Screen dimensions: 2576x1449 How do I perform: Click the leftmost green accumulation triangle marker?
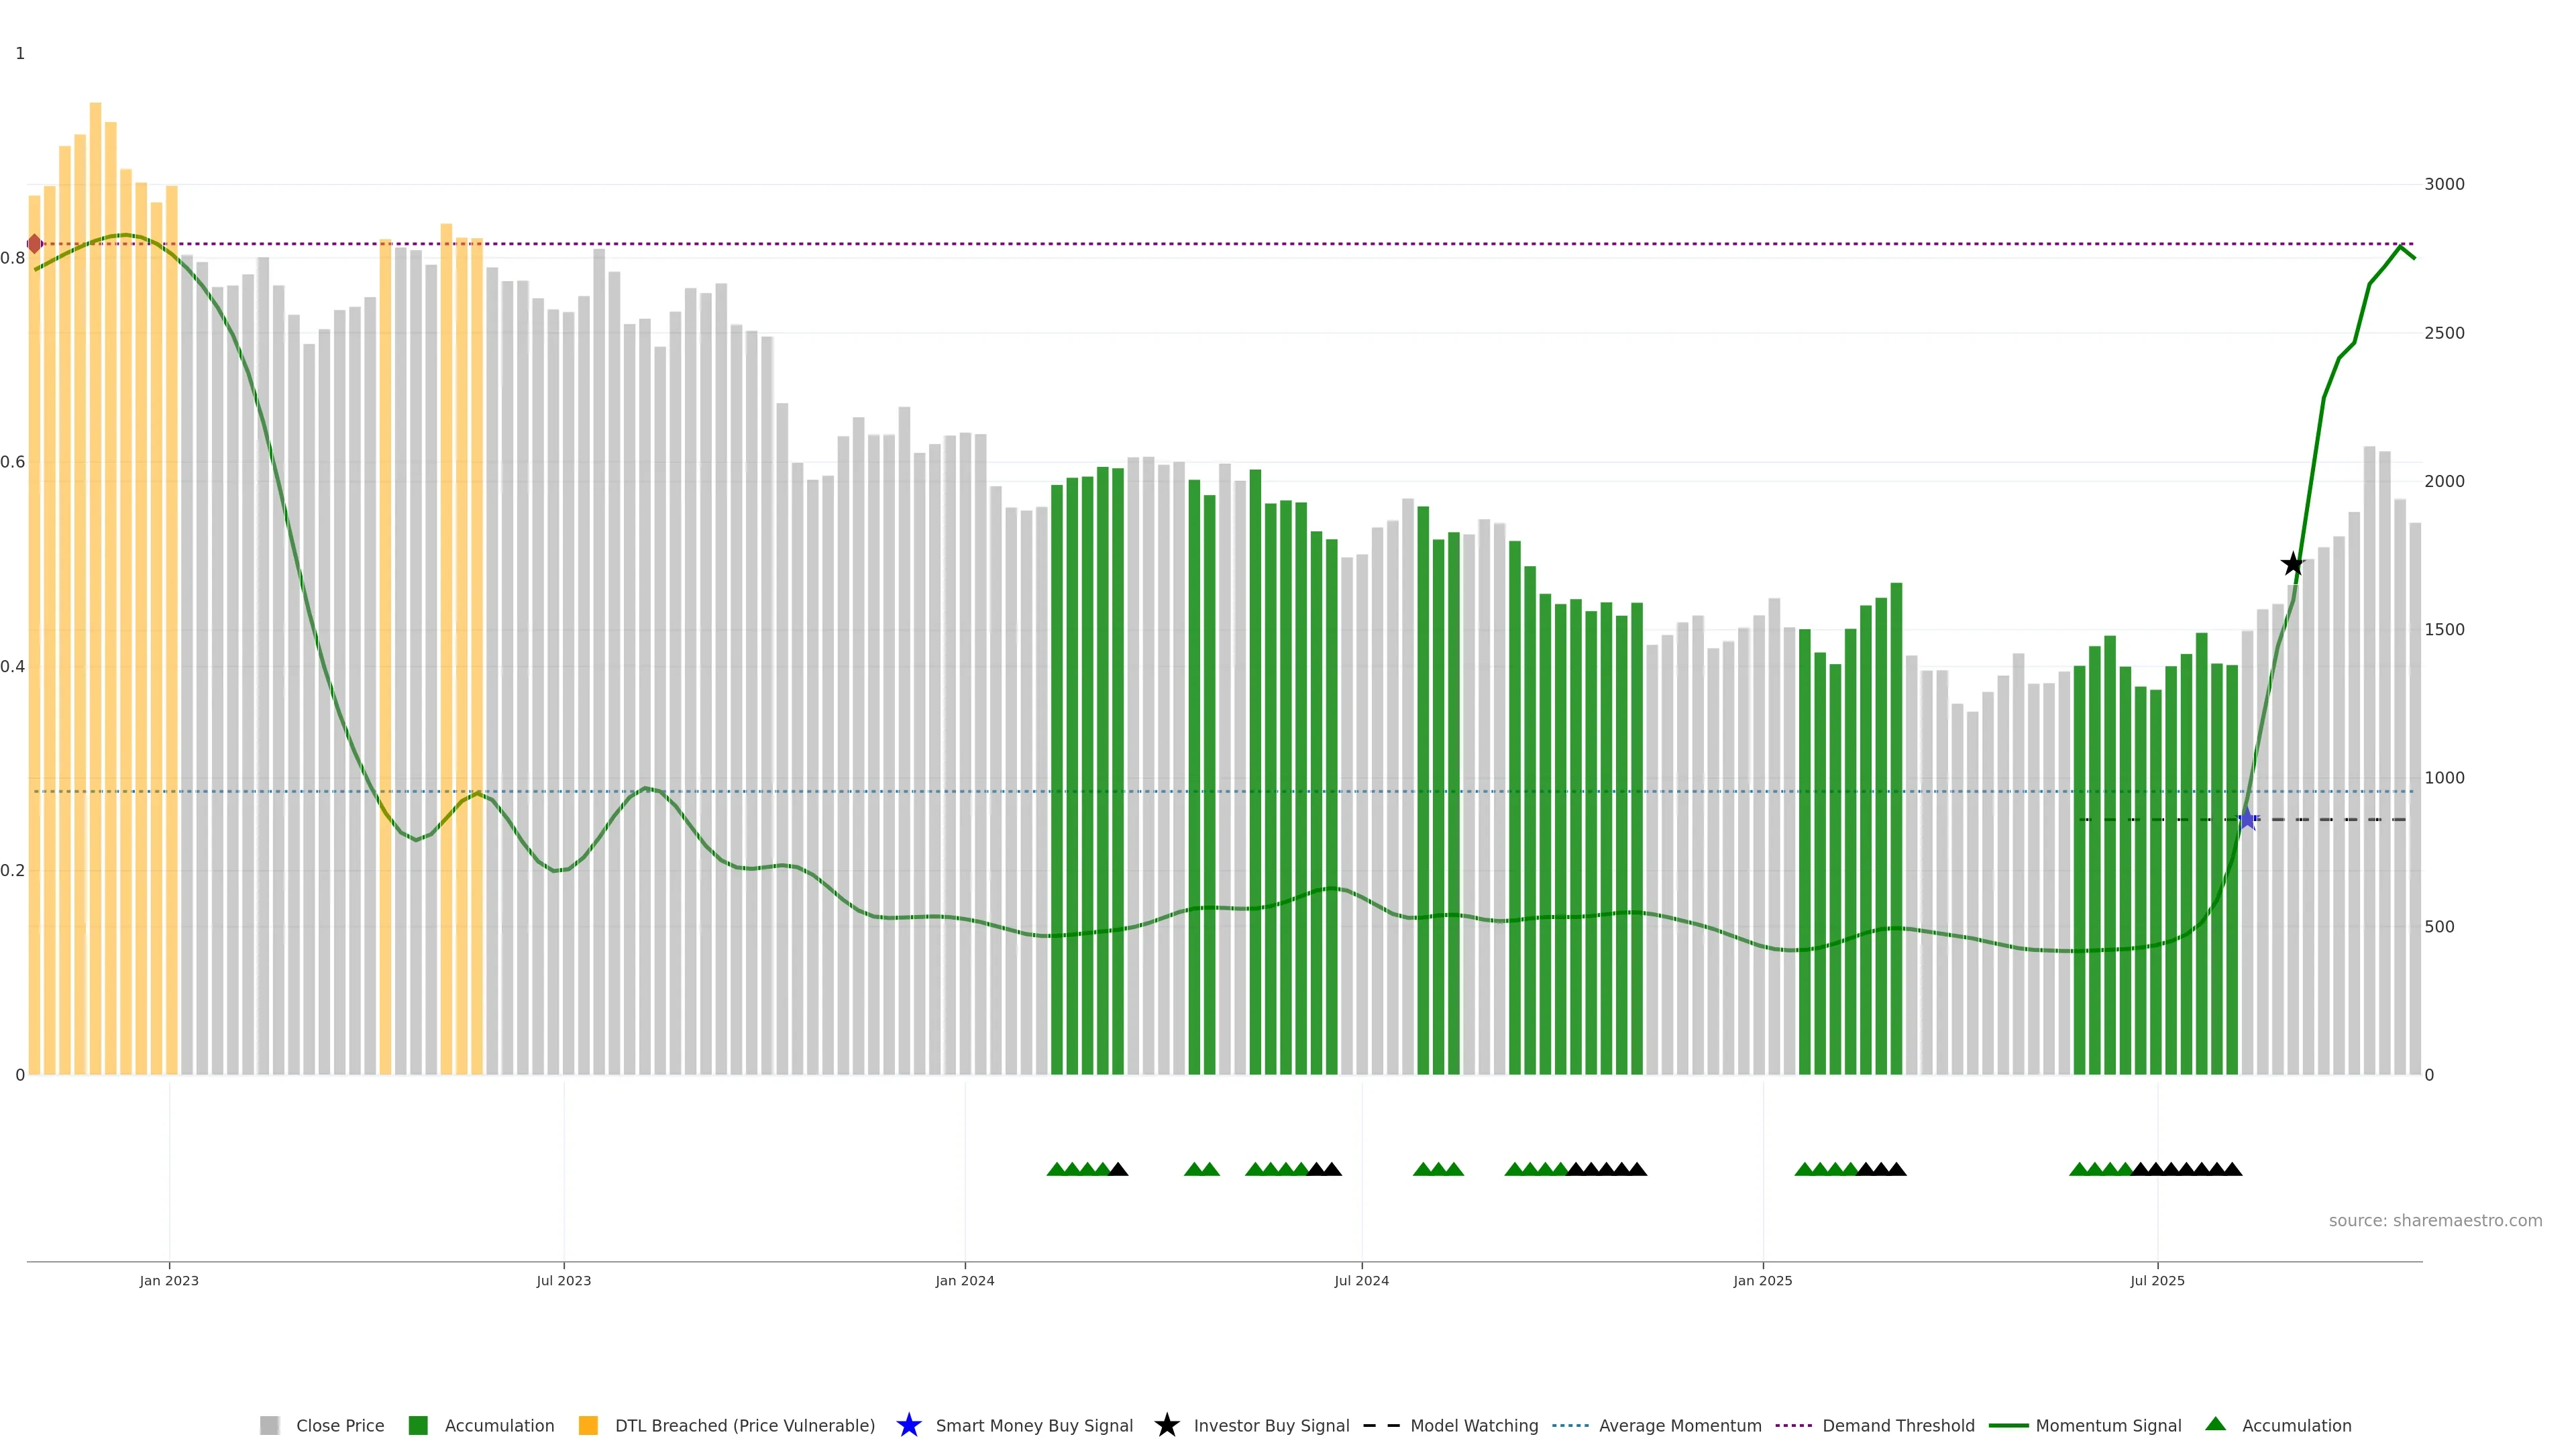(x=1056, y=1169)
